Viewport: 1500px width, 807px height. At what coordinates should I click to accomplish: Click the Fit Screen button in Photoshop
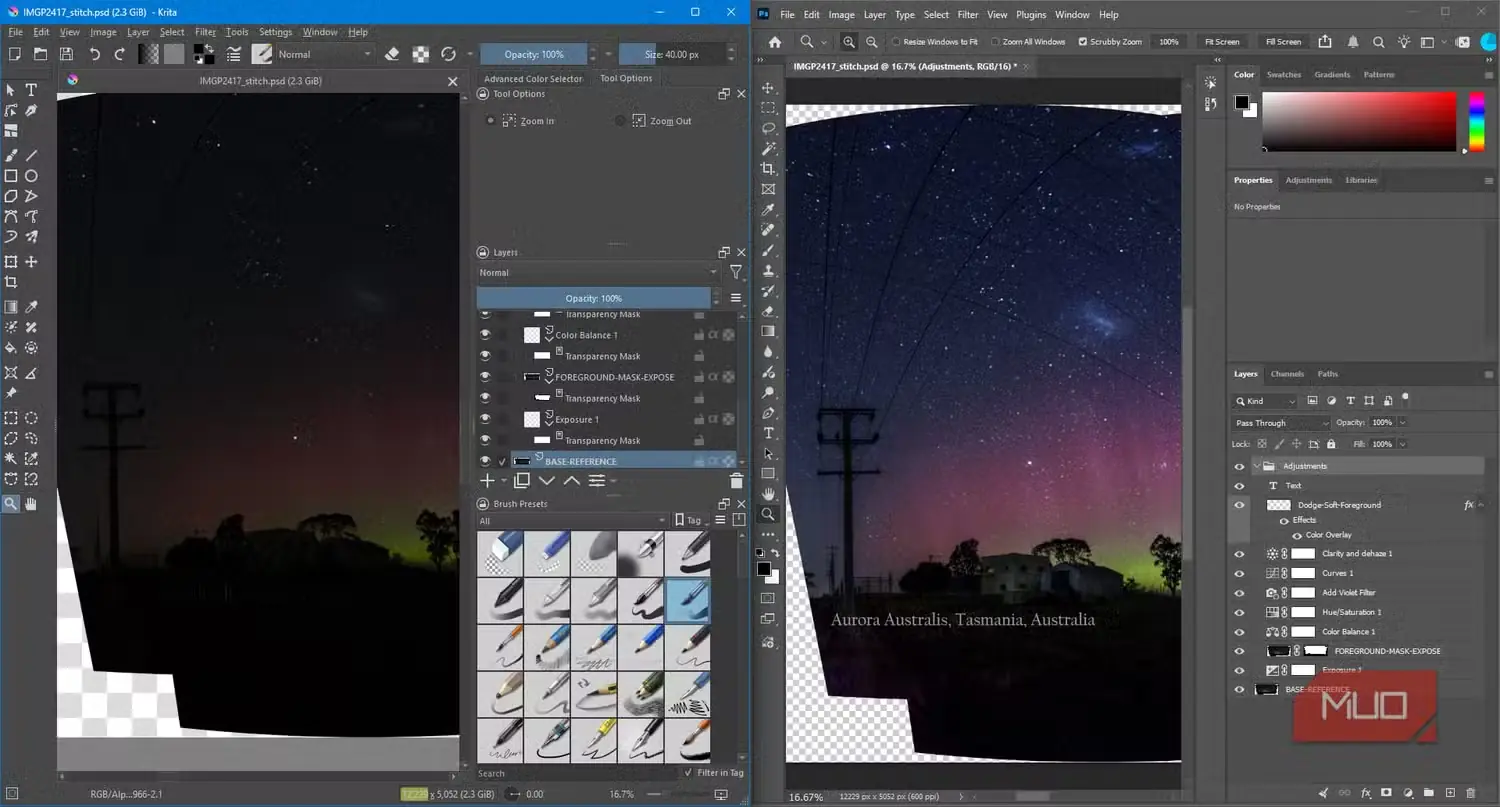[x=1222, y=42]
